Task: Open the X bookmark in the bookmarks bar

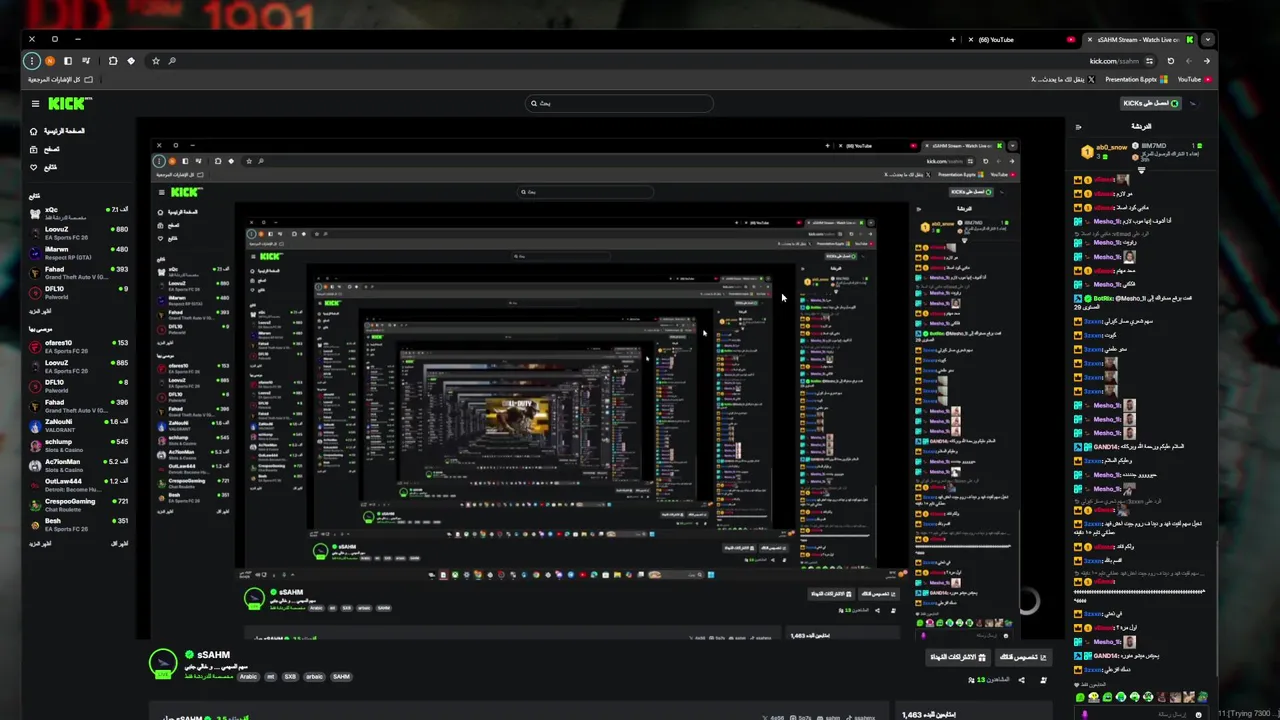Action: point(1062,79)
